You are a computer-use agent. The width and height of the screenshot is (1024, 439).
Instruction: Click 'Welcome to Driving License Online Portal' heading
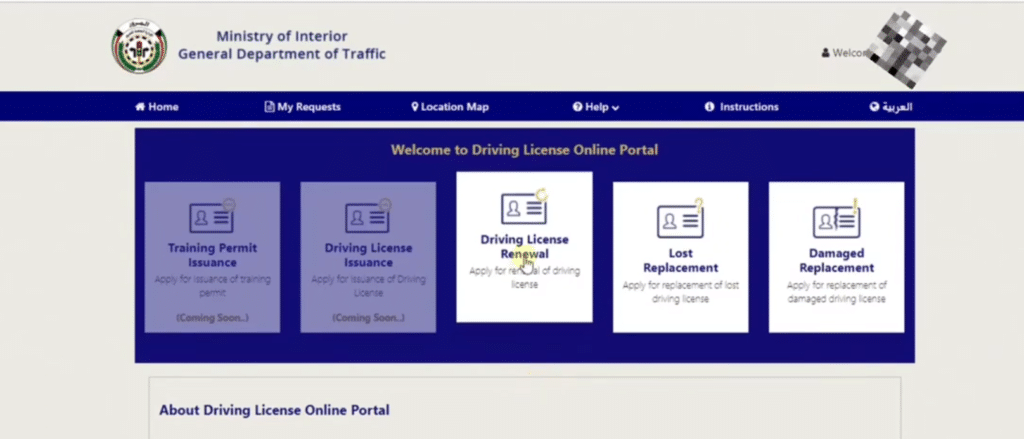[524, 150]
